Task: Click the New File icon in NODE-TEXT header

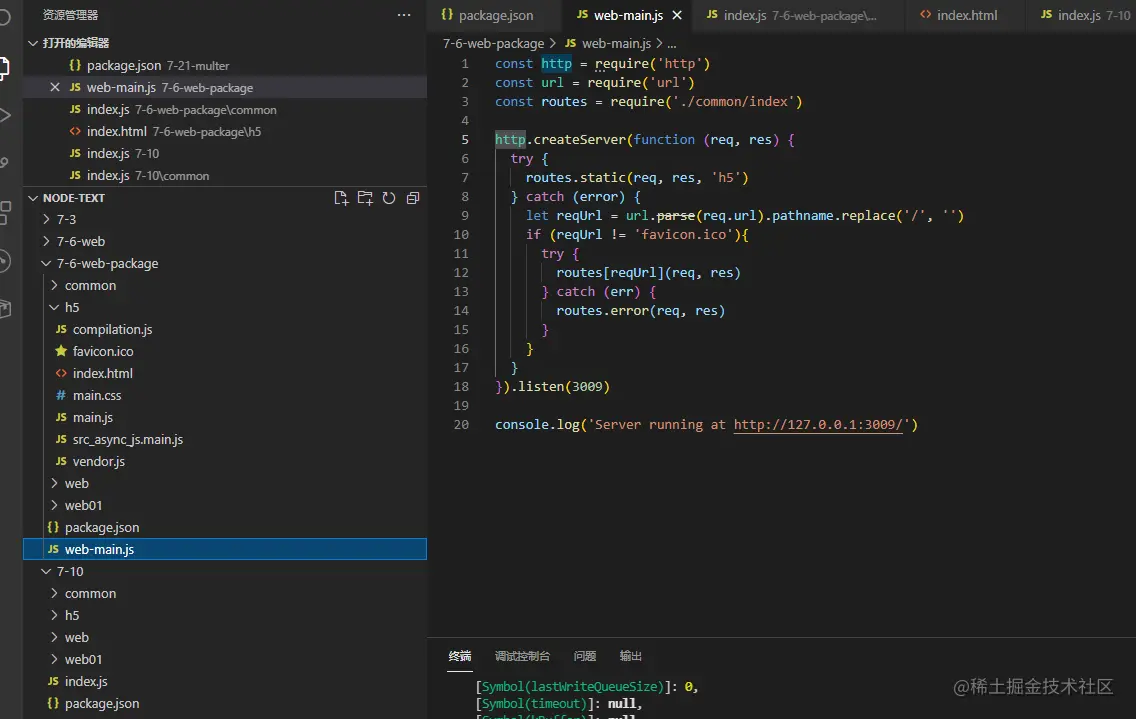Action: 341,198
